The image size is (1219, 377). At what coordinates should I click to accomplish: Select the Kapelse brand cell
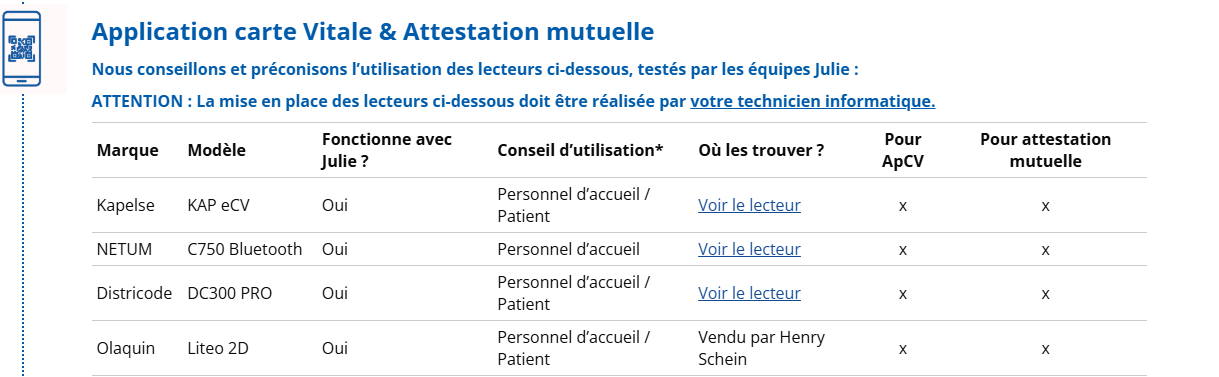coord(126,205)
